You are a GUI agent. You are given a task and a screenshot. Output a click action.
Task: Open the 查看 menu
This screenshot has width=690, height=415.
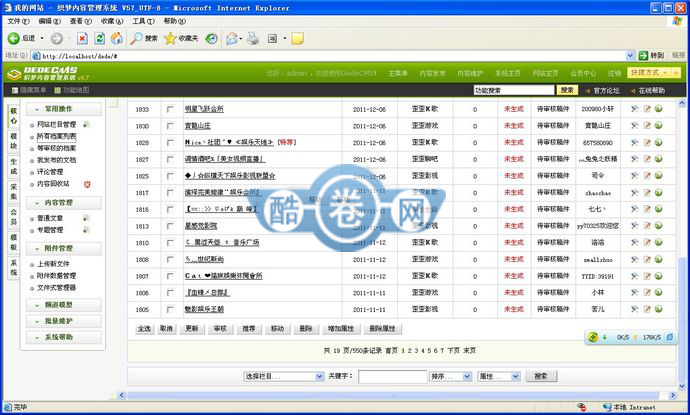(x=81, y=21)
